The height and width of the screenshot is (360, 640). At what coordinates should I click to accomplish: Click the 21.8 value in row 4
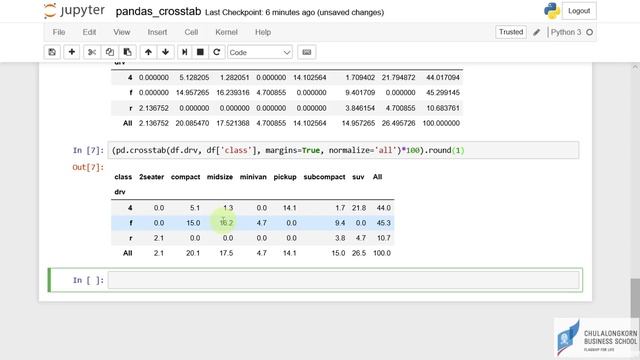click(x=359, y=208)
